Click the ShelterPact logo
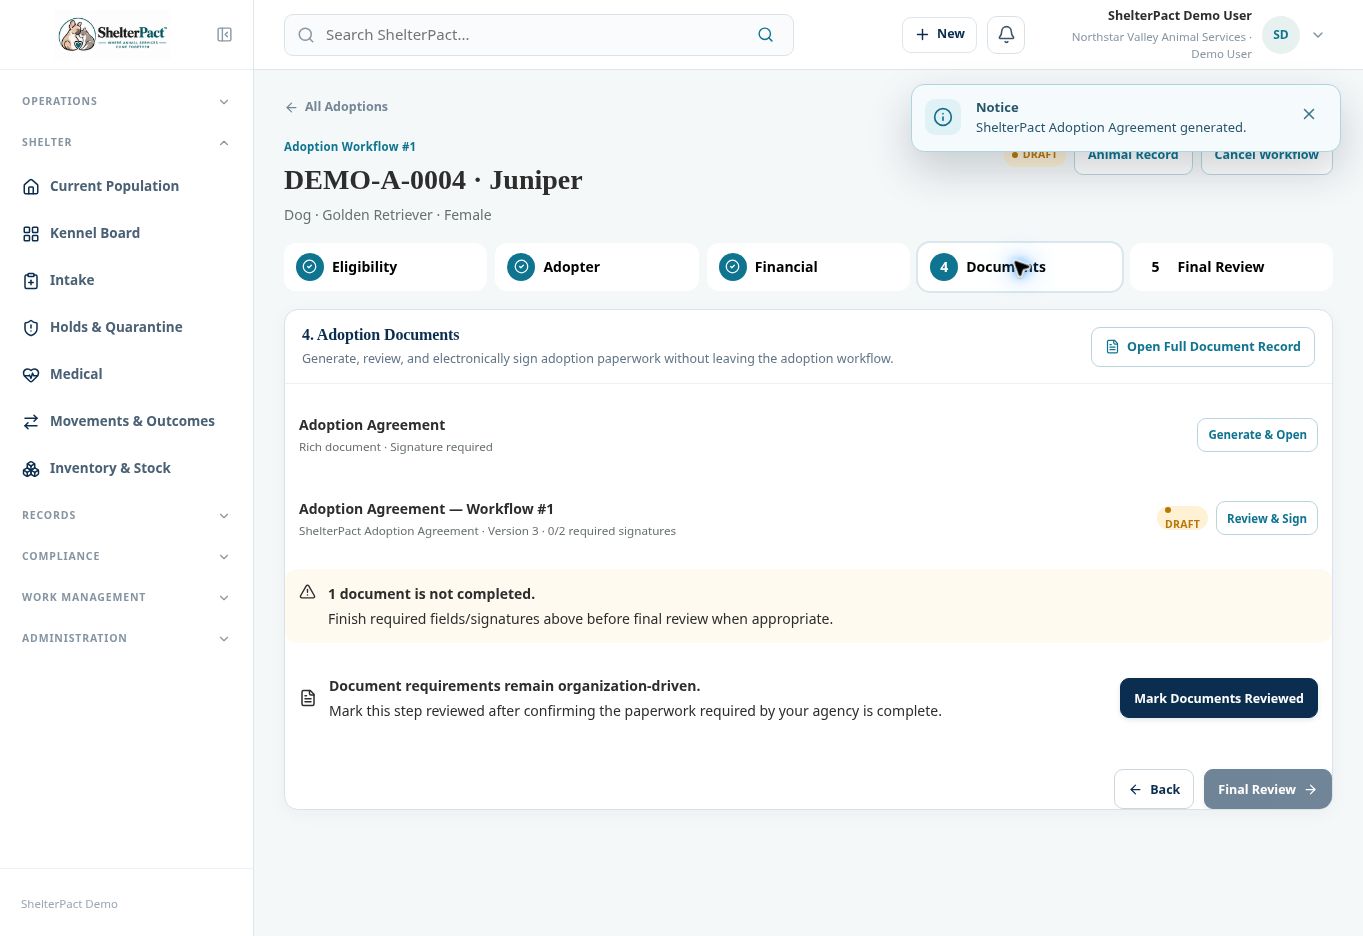 (112, 34)
